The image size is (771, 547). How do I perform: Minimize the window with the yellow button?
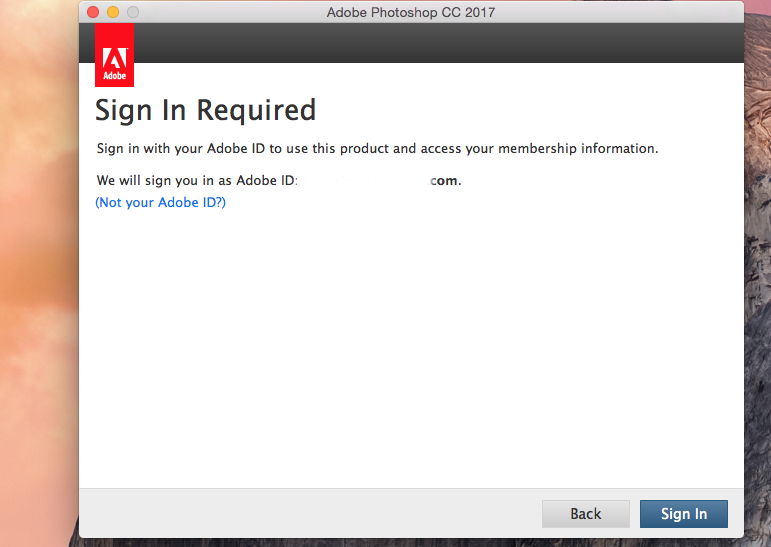coord(113,12)
